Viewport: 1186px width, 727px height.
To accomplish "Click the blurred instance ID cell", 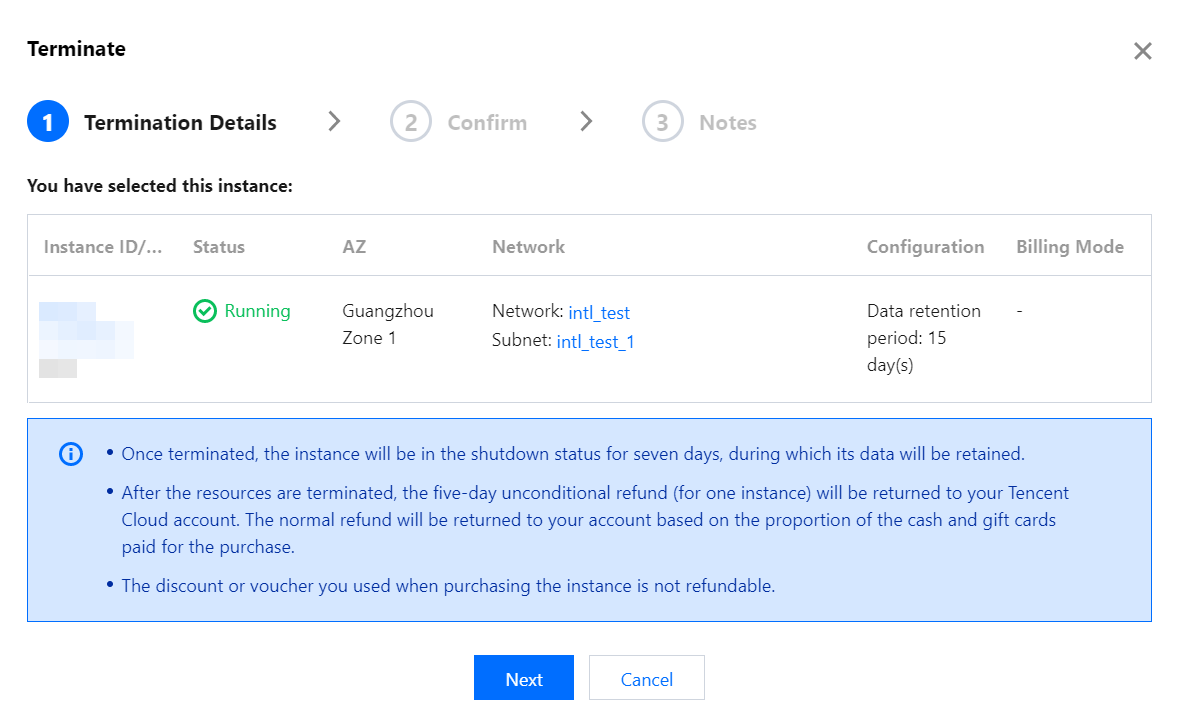I will [86, 339].
